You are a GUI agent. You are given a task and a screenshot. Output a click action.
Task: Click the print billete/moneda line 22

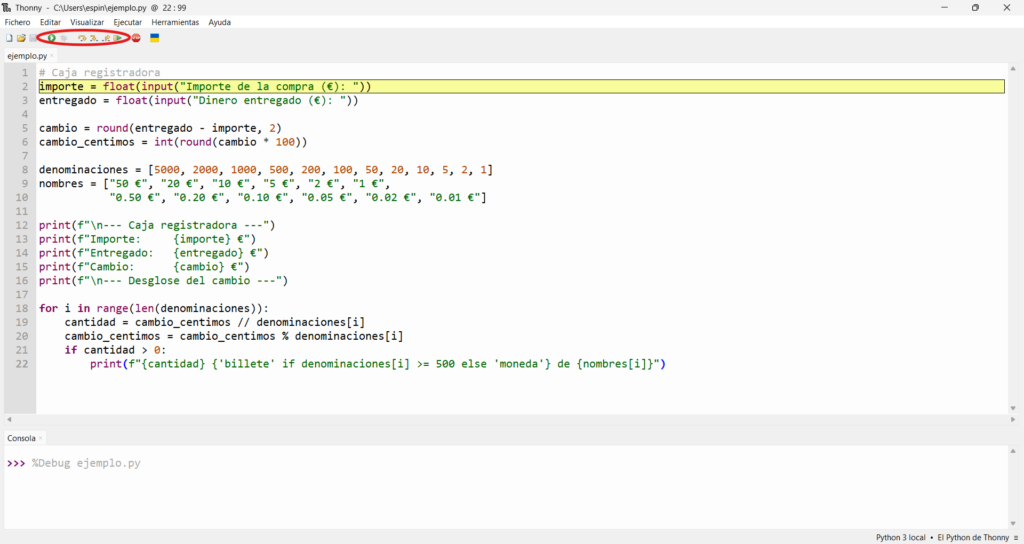[x=377, y=364]
